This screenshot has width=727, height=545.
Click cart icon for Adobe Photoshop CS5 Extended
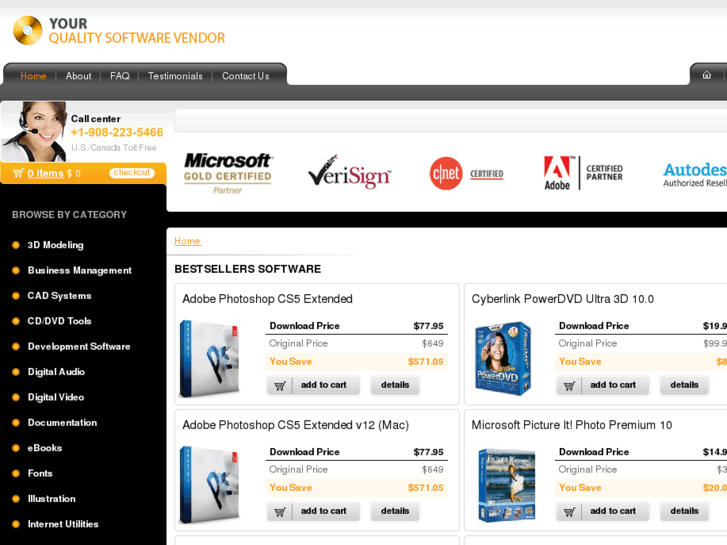click(280, 385)
